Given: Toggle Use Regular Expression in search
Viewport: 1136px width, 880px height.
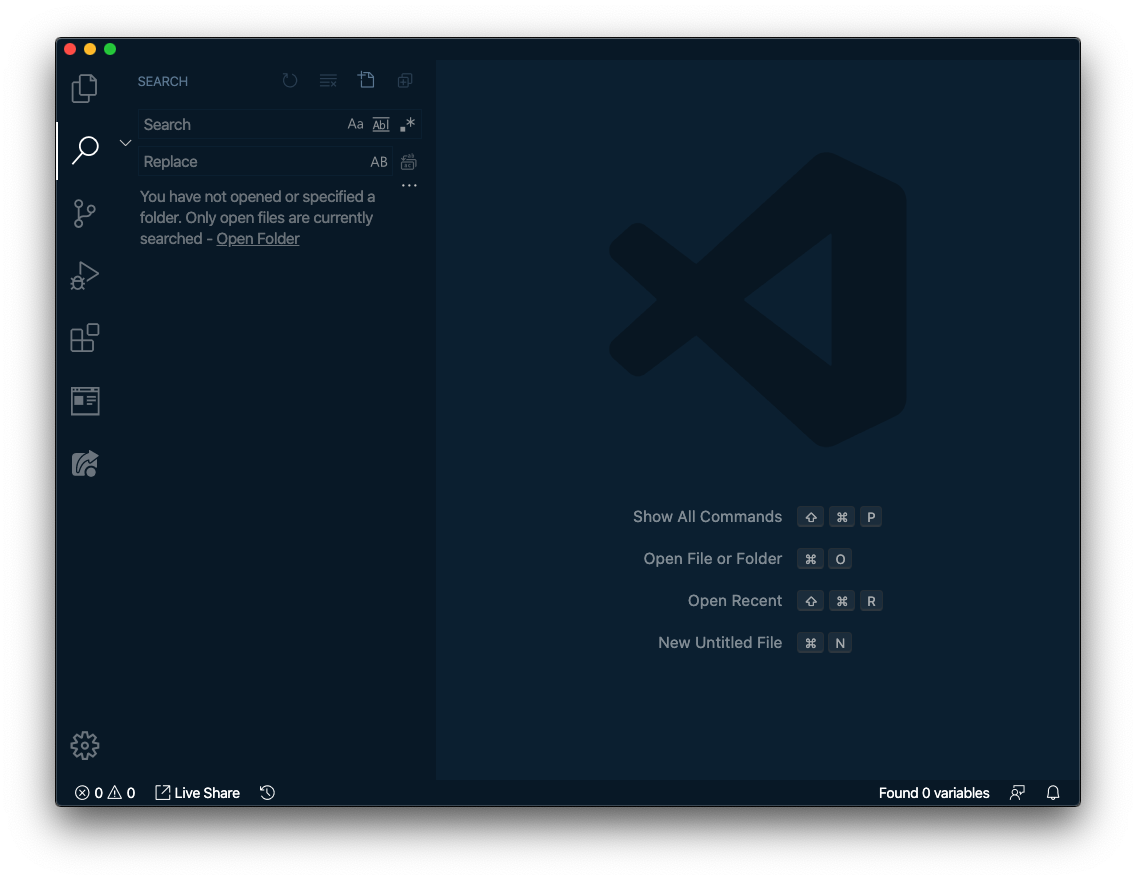Looking at the screenshot, I should [x=408, y=124].
